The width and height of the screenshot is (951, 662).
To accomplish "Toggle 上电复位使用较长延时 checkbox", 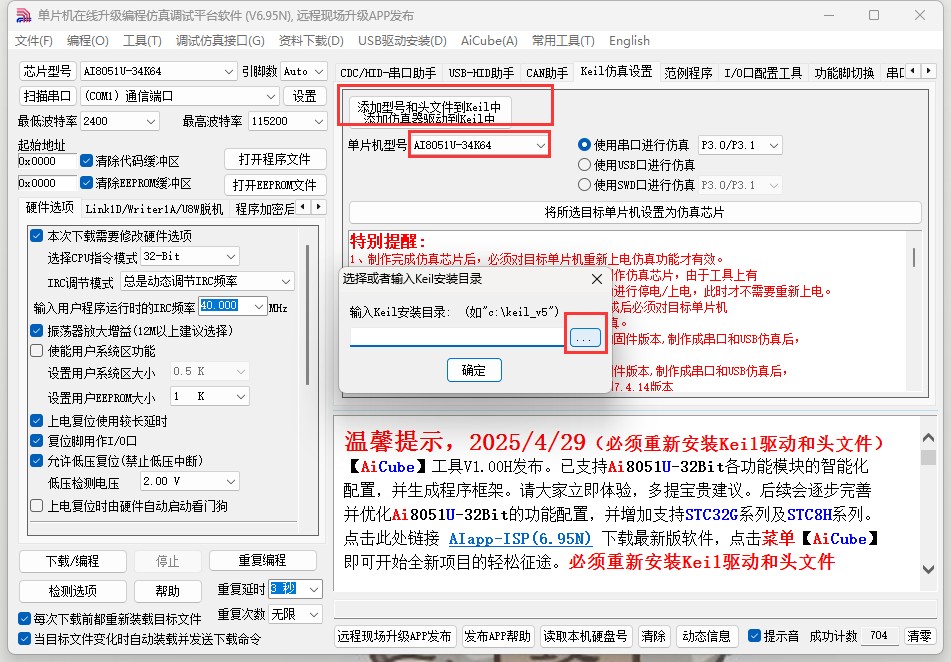I will [36, 421].
